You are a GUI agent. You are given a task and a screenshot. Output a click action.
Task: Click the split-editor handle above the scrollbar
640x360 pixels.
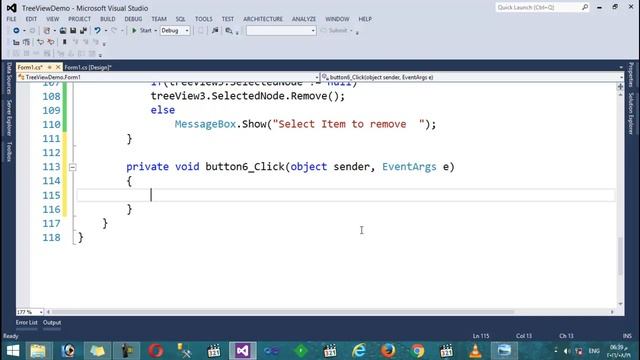[x=620, y=87]
